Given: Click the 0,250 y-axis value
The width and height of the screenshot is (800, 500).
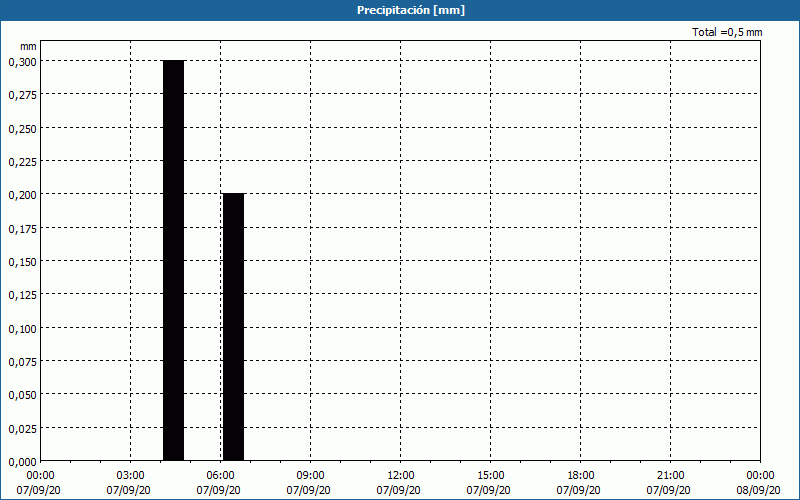Looking at the screenshot, I should click(22, 129).
